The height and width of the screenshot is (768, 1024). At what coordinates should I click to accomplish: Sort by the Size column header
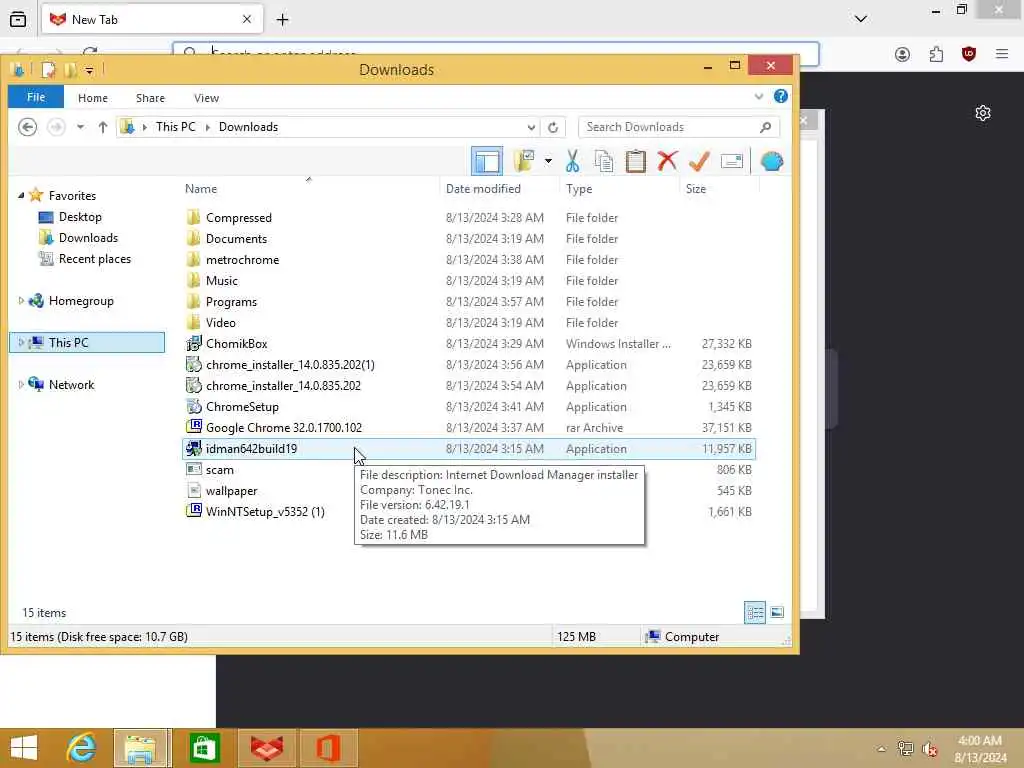(x=696, y=189)
